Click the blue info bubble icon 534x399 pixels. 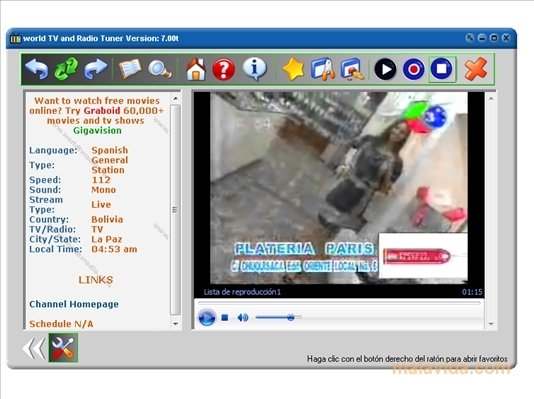254,69
